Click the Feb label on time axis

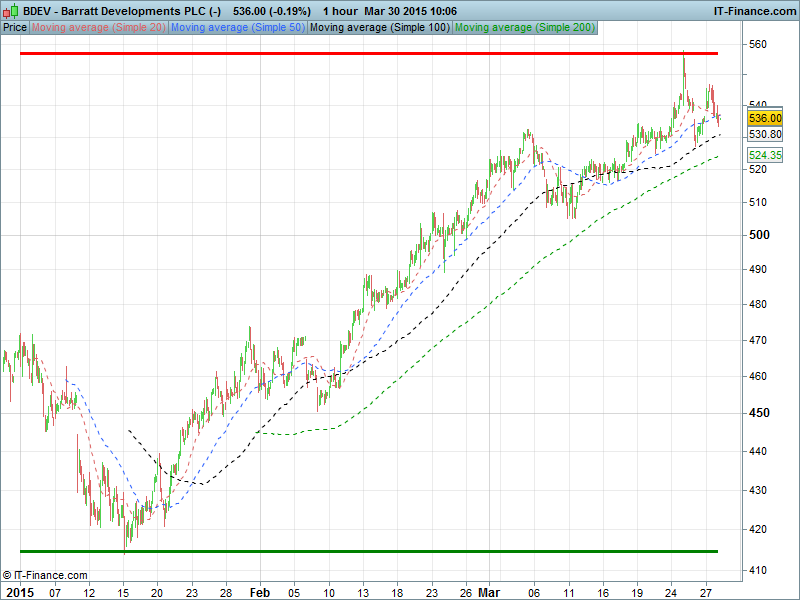[261, 592]
